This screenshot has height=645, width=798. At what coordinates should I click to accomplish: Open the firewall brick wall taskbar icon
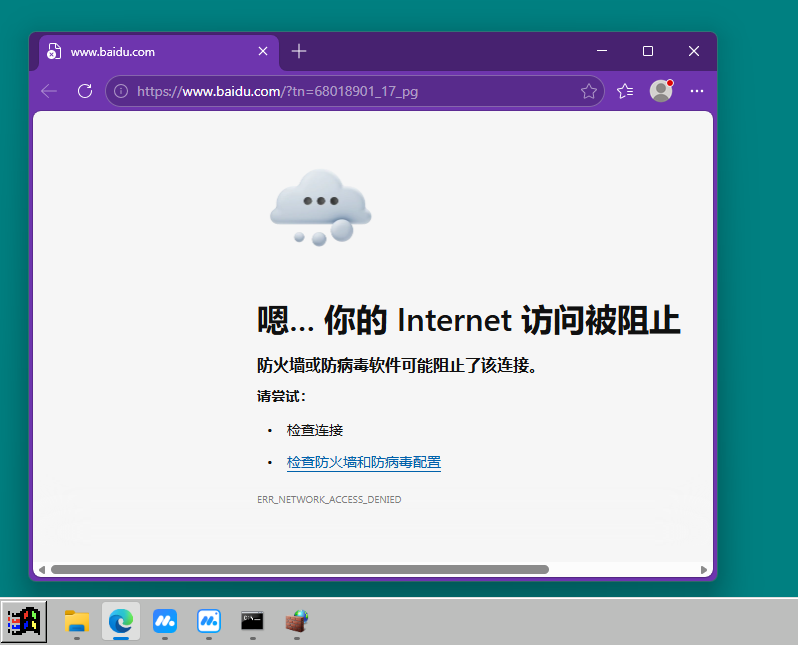pos(297,622)
